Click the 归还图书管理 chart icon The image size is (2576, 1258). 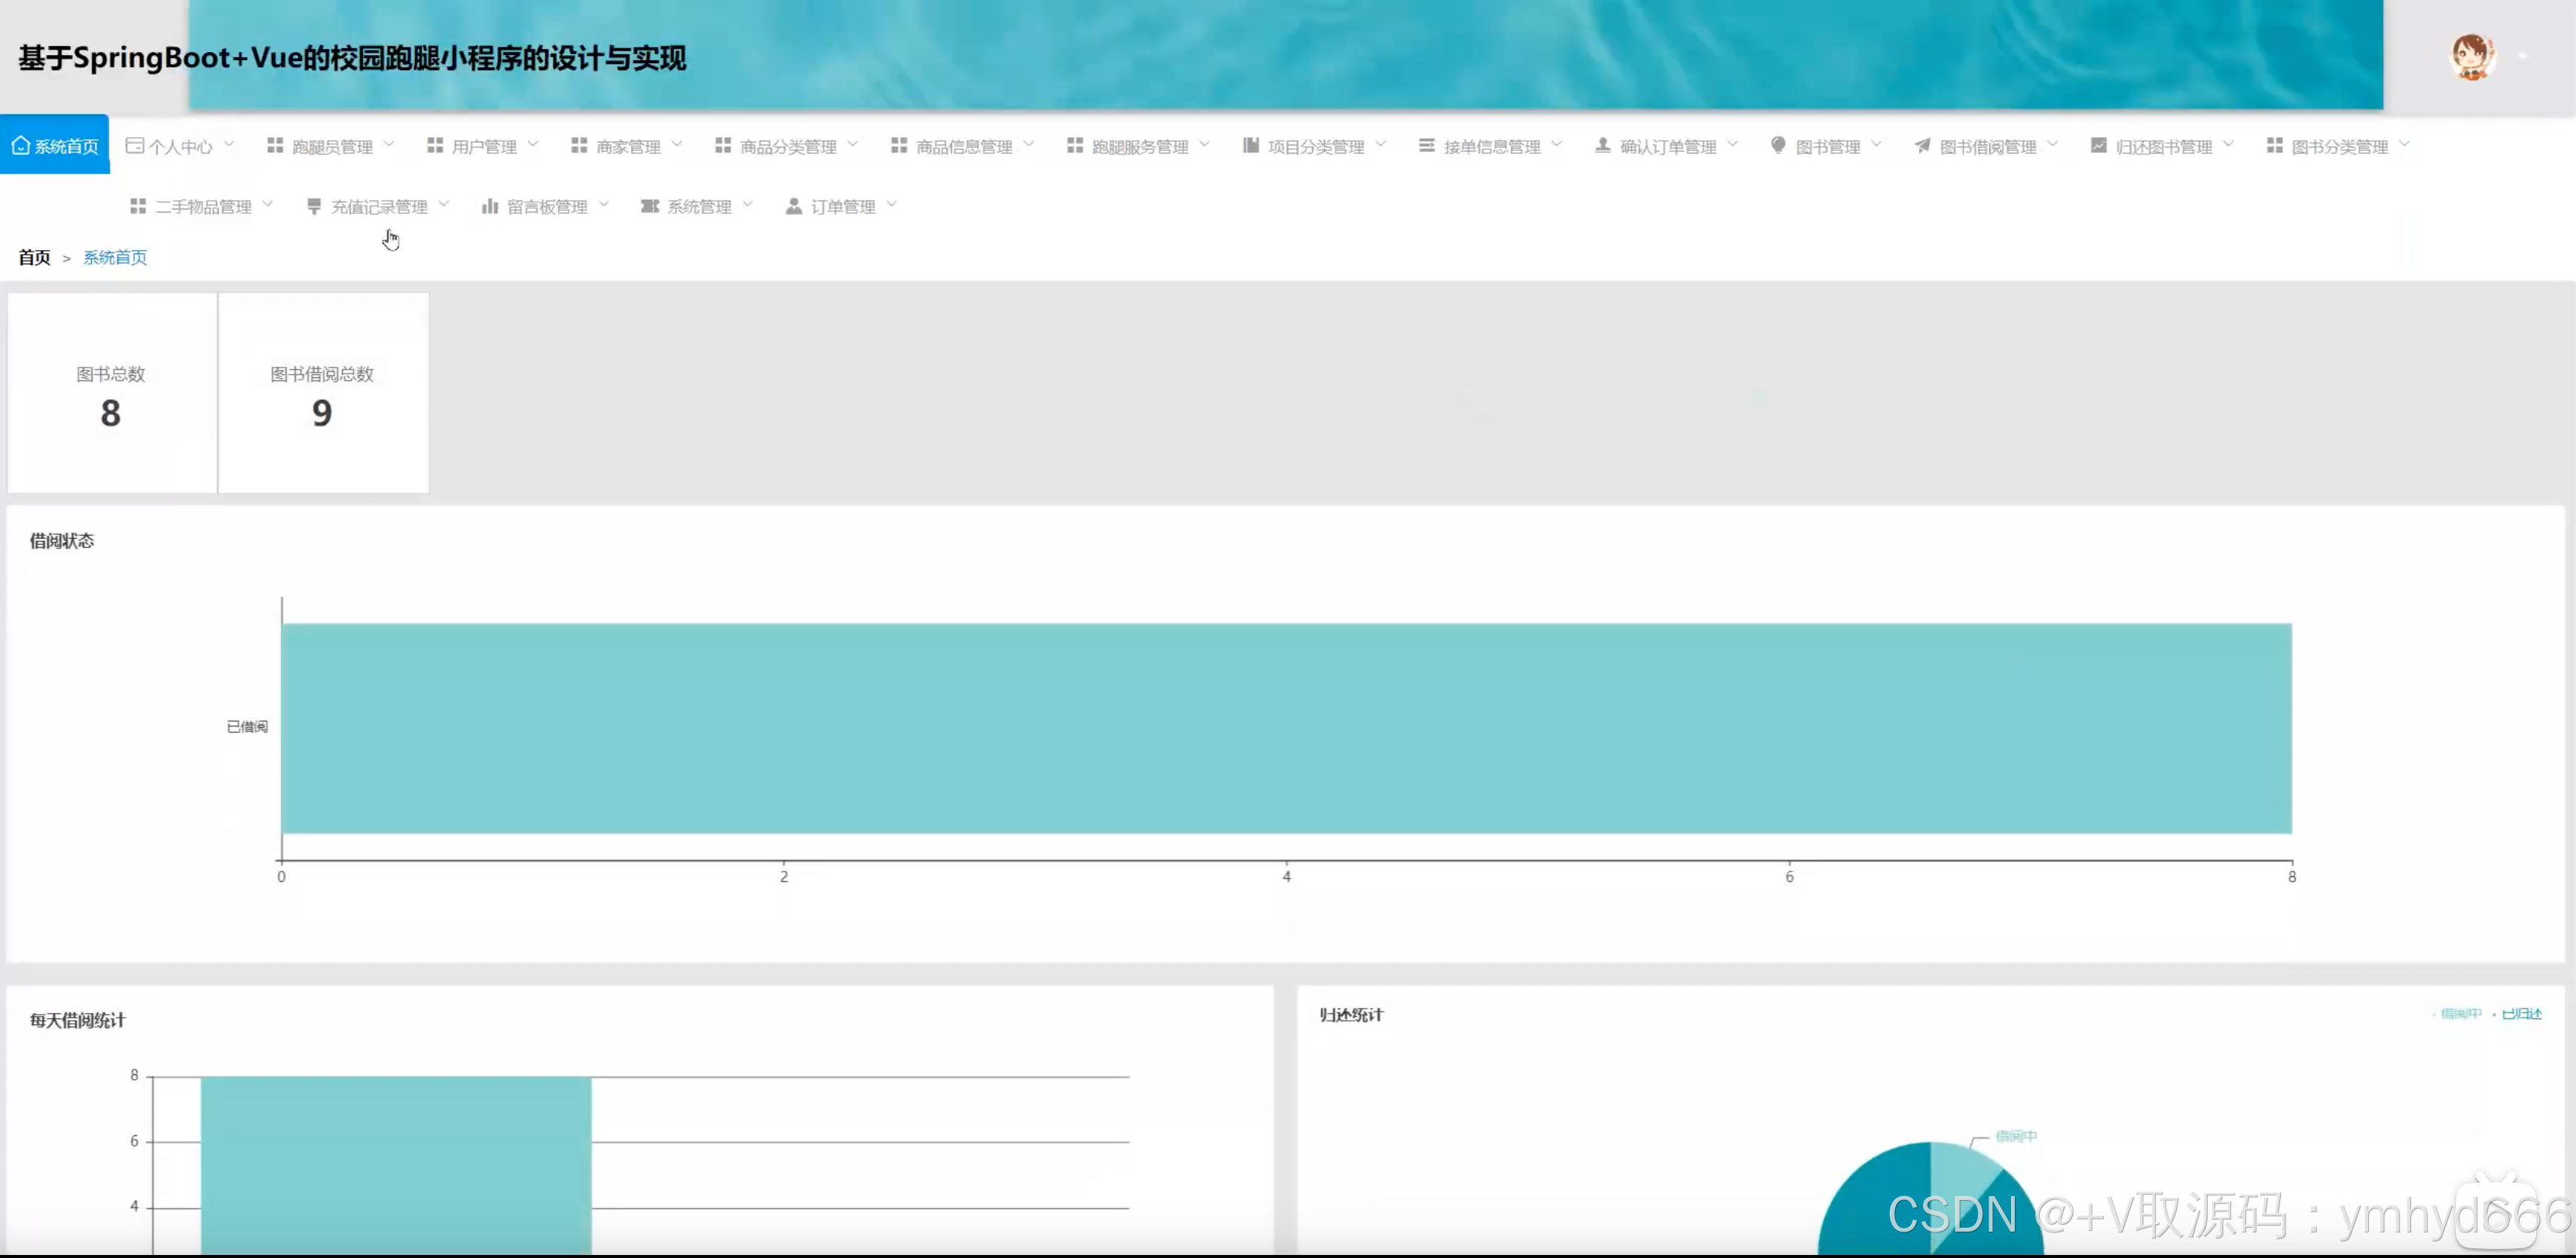click(2098, 146)
